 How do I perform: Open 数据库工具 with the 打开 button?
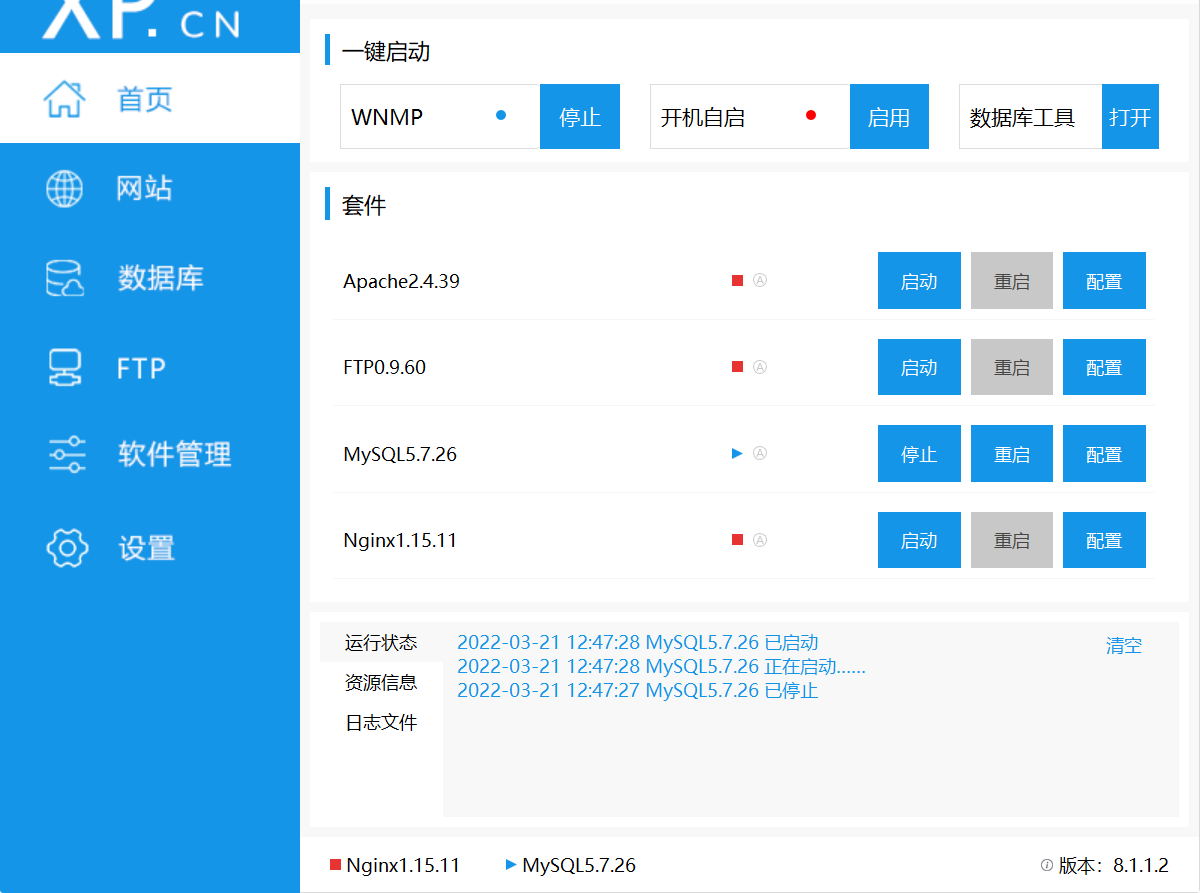click(1130, 116)
